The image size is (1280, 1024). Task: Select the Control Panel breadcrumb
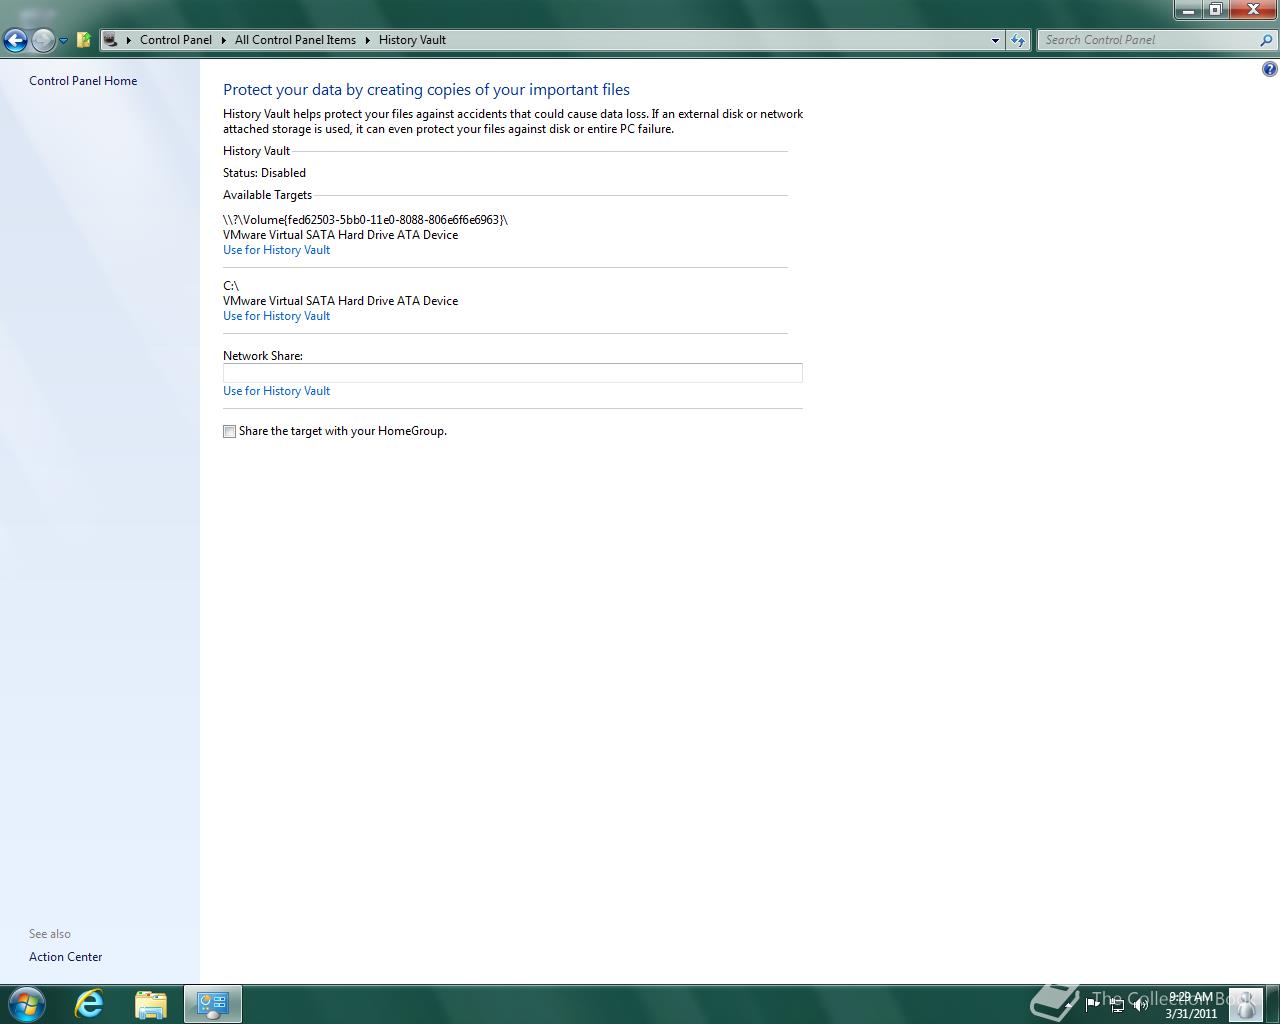pyautogui.click(x=176, y=40)
